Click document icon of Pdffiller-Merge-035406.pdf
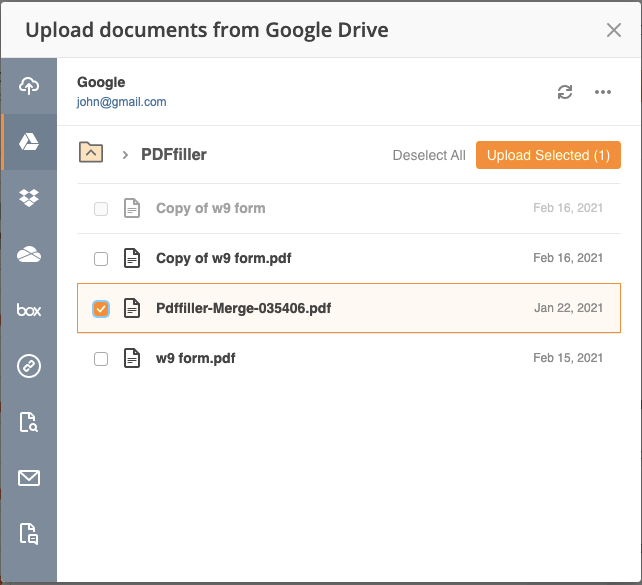642x585 pixels. pos(132,308)
